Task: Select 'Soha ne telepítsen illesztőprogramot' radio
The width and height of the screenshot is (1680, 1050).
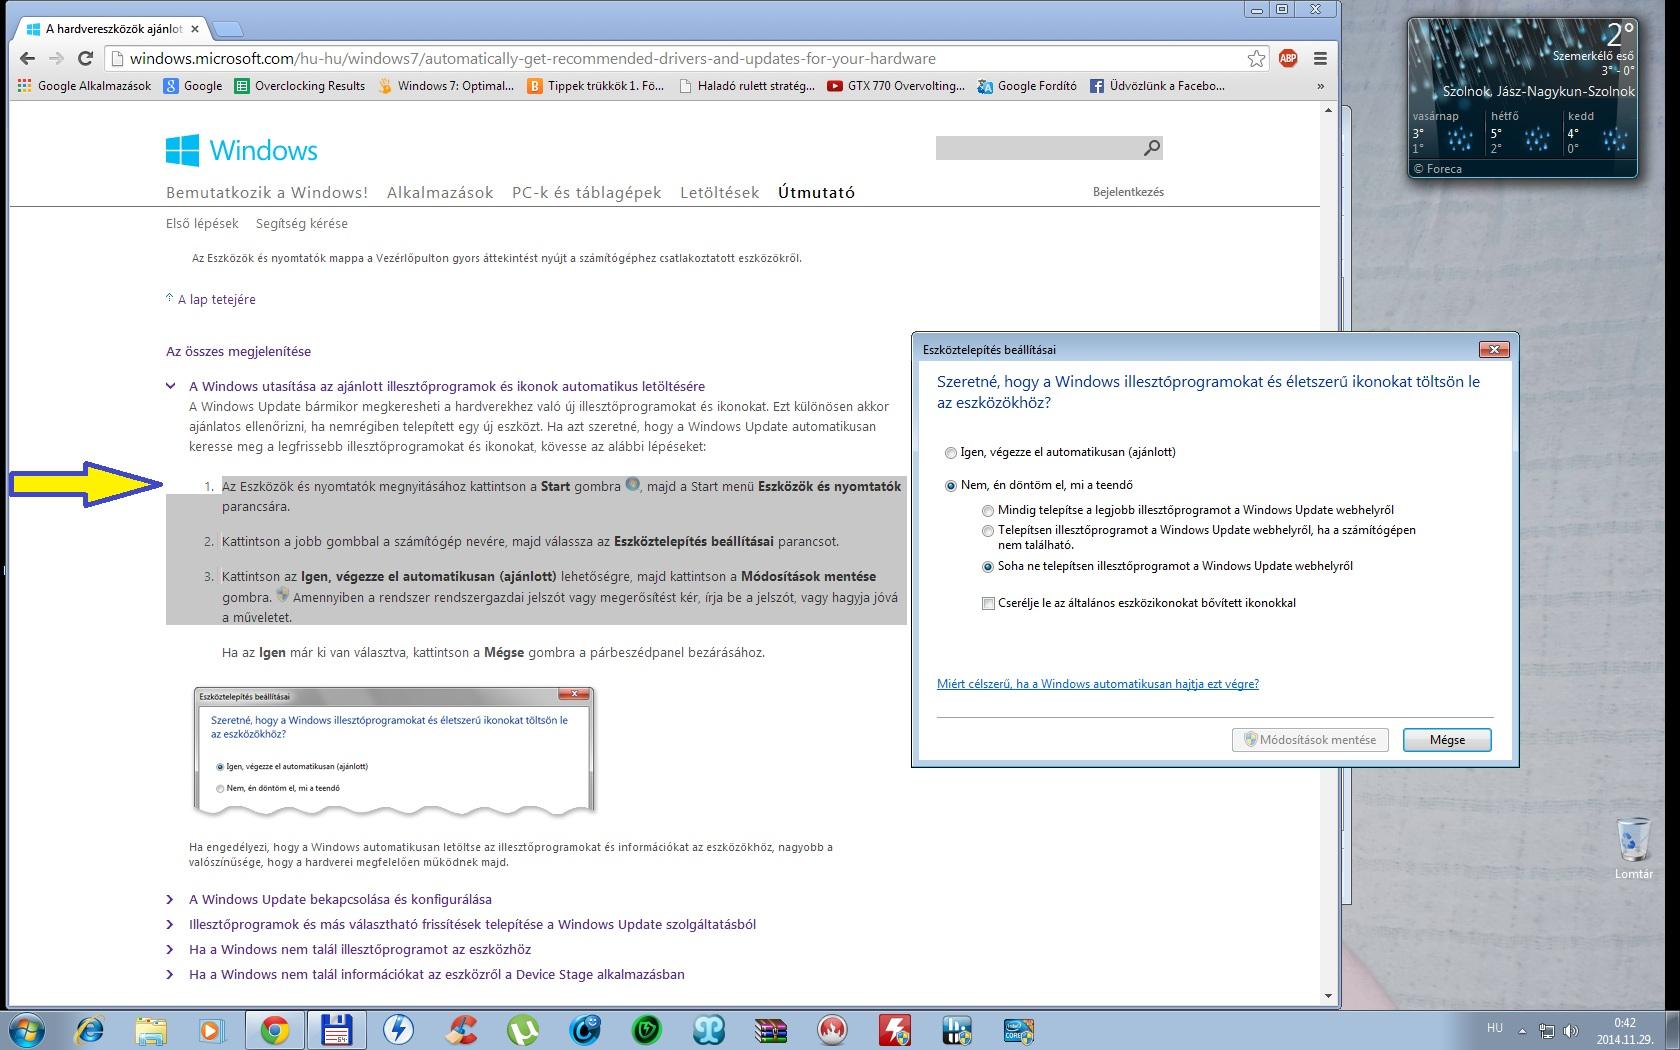Action: [988, 567]
